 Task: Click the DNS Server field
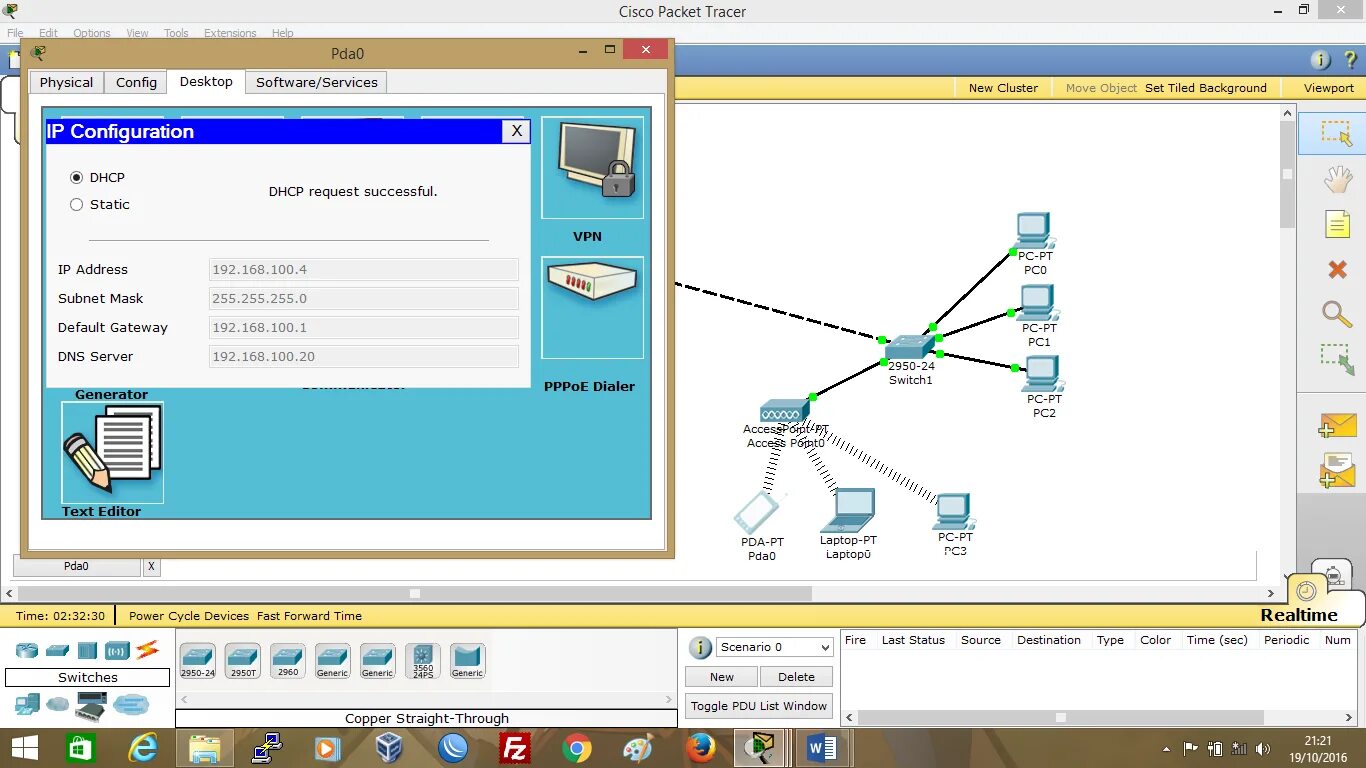pyautogui.click(x=364, y=356)
